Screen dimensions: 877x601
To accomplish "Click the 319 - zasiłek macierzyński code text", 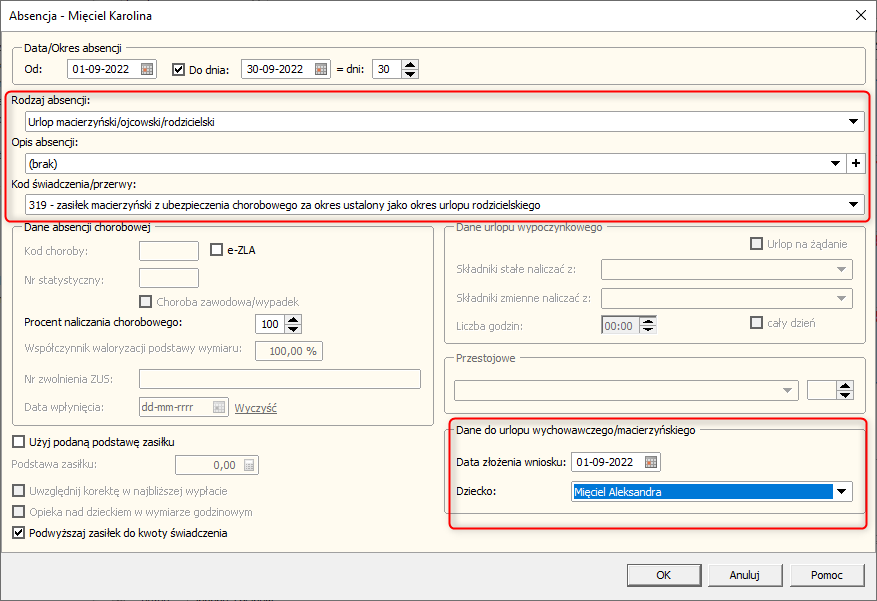I will coord(285,205).
